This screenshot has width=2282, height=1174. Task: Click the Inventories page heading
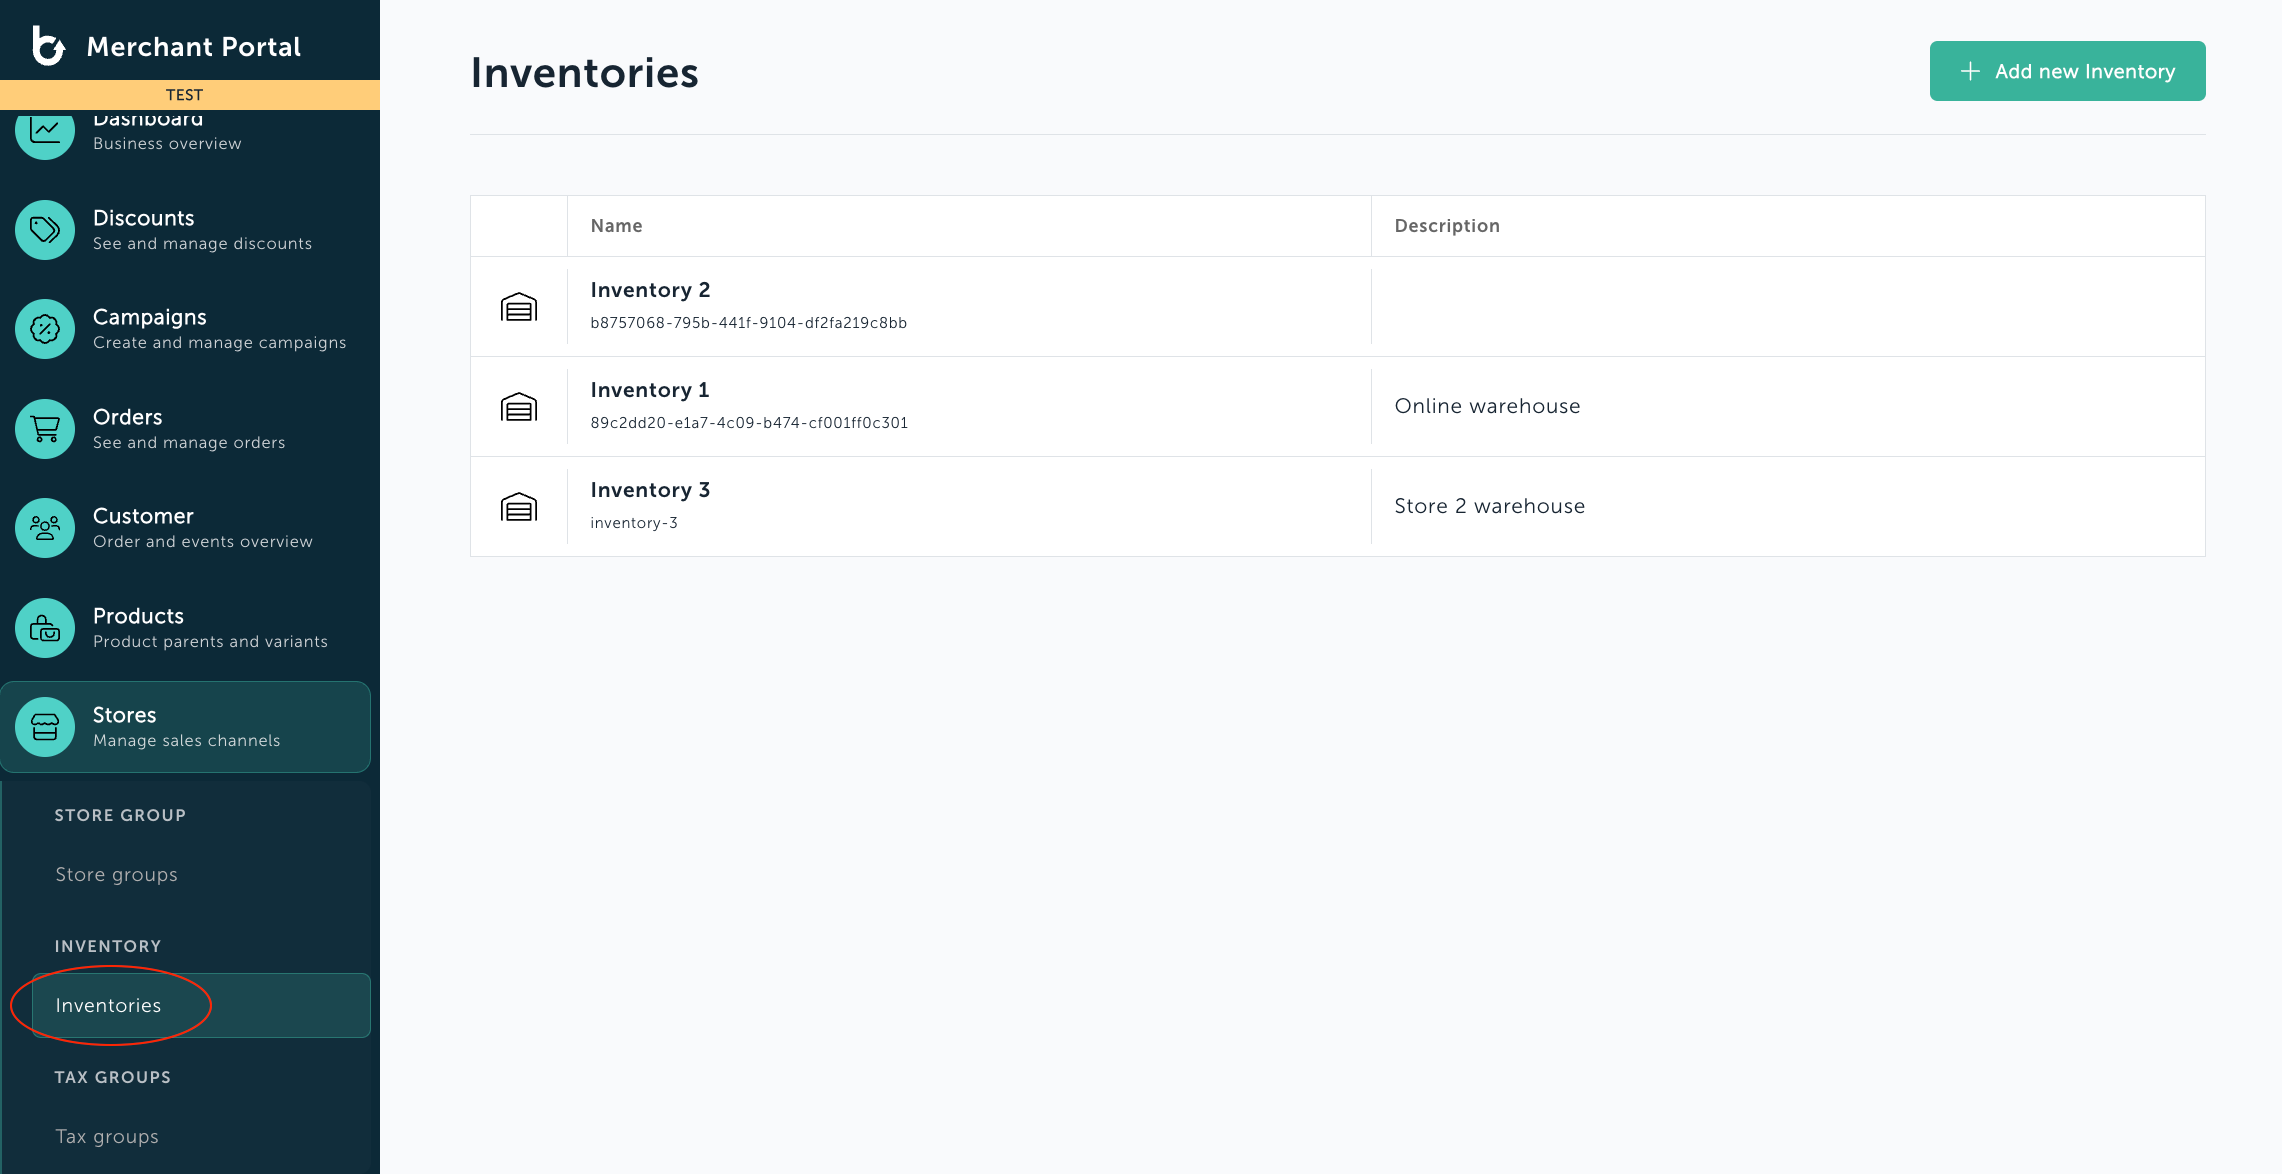pyautogui.click(x=584, y=73)
